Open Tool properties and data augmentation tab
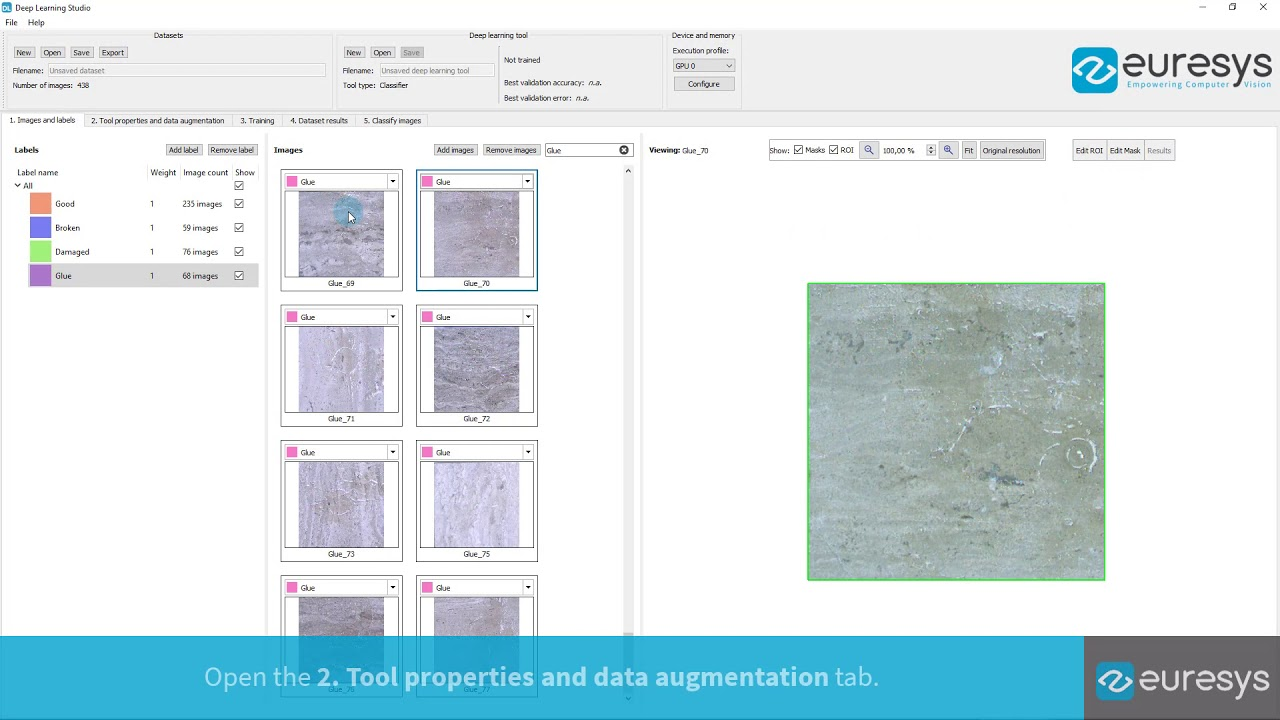Viewport: 1280px width, 720px height. pos(157,120)
